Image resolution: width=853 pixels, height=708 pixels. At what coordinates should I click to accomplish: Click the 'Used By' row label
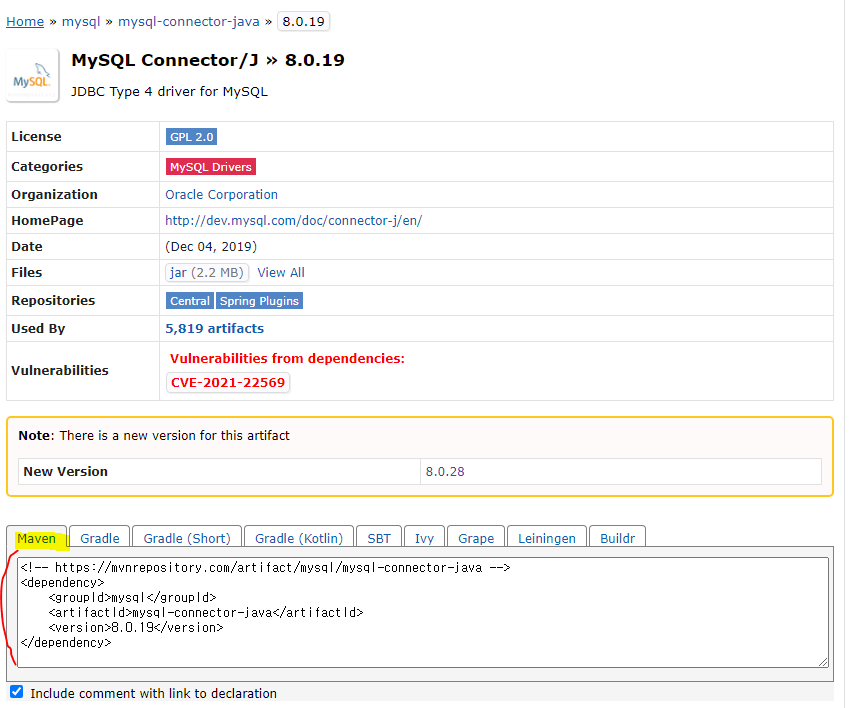[38, 329]
